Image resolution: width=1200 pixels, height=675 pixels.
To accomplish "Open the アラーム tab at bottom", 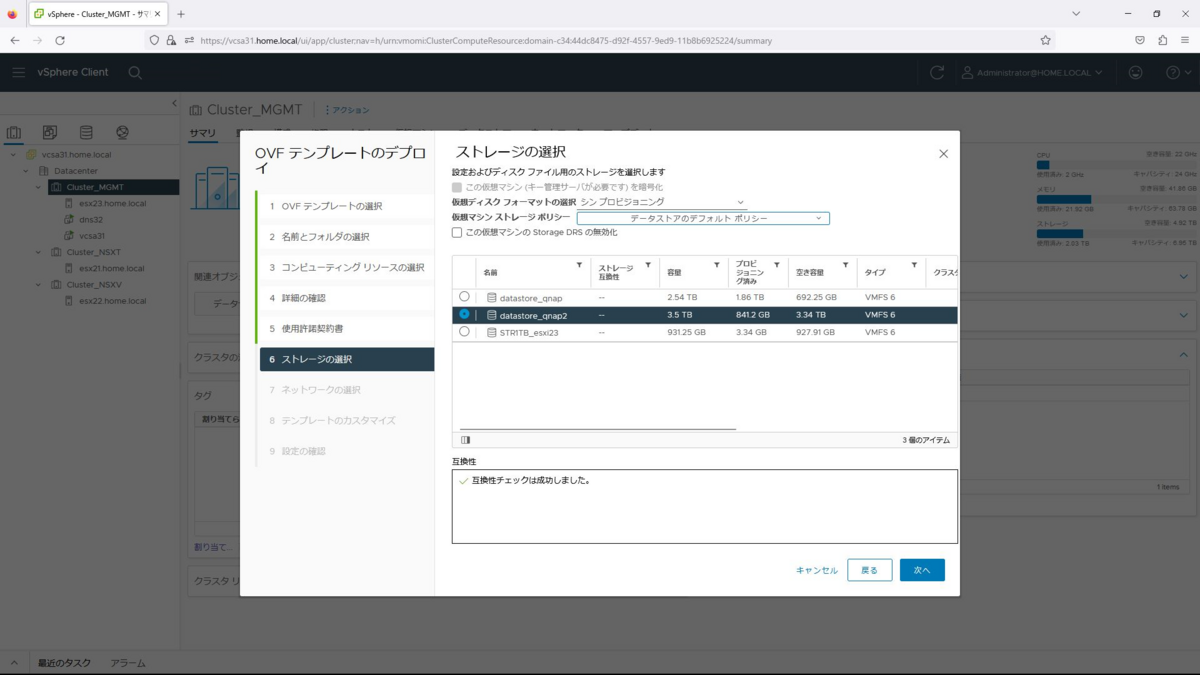I will [128, 663].
